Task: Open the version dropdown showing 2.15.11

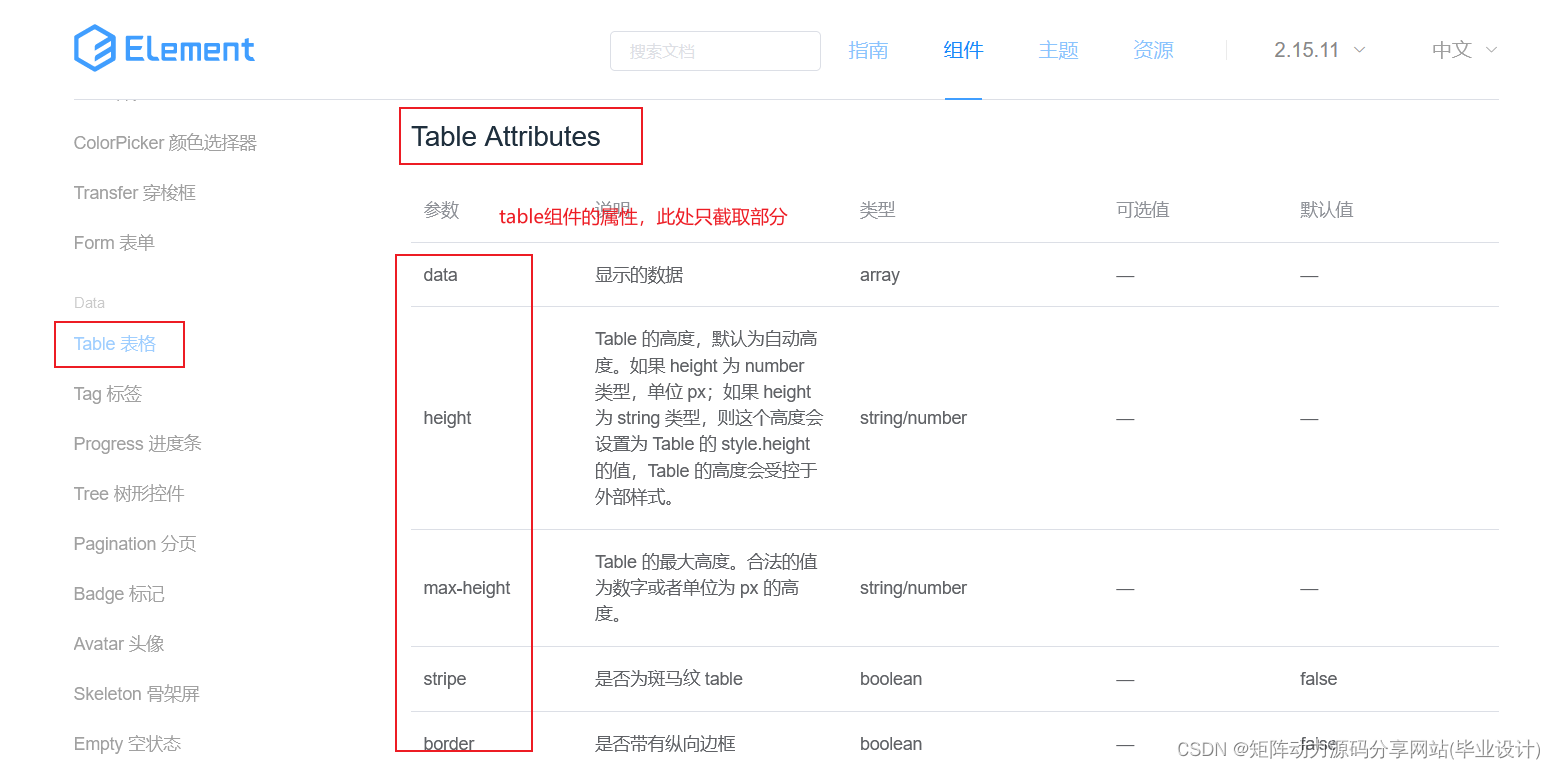Action: [1308, 50]
